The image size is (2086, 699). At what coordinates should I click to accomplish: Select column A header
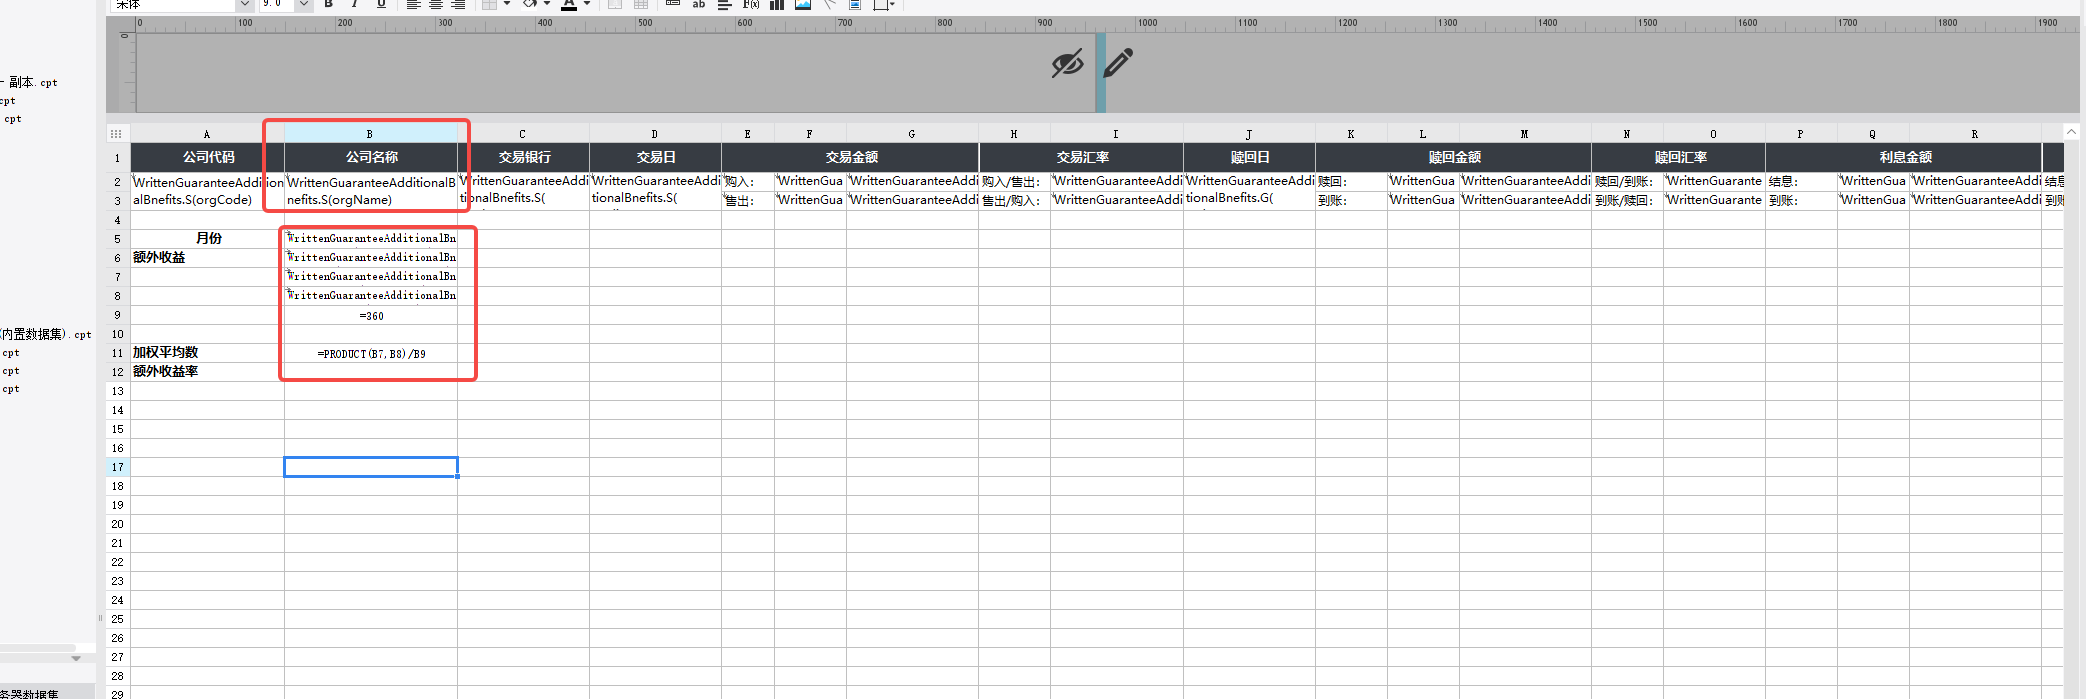(207, 133)
